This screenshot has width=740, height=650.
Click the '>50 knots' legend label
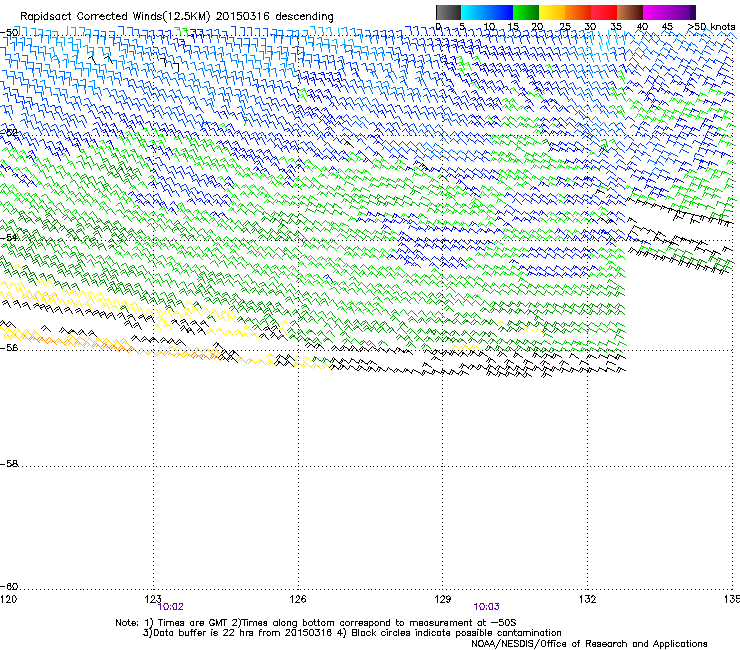coord(711,27)
